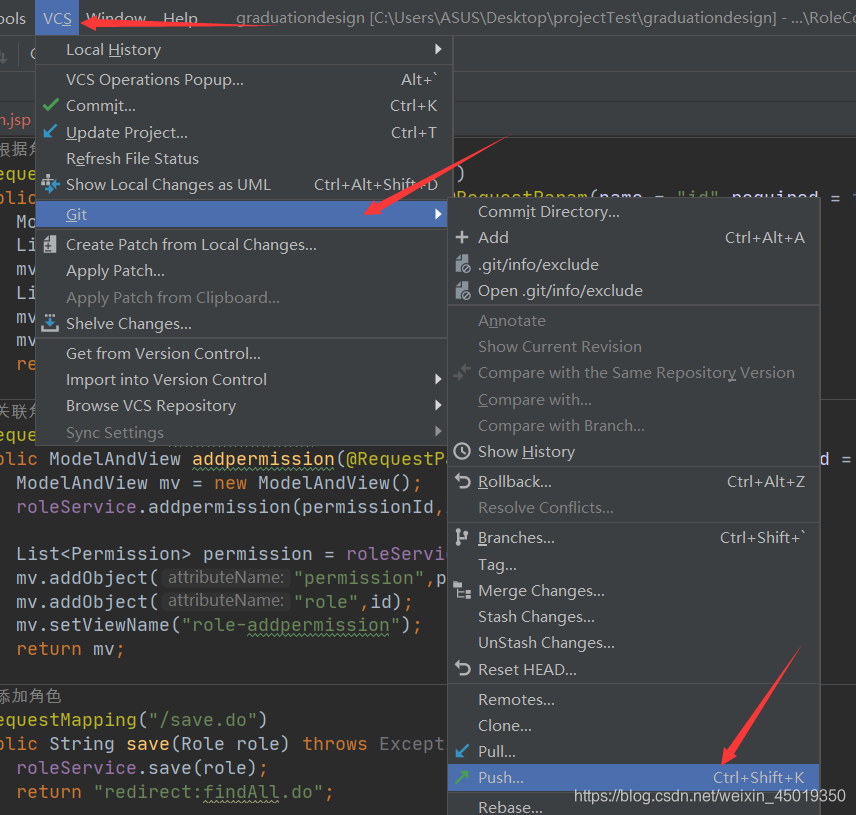Click the Show Local Changes as UML icon
This screenshot has height=815, width=856.
(50, 184)
